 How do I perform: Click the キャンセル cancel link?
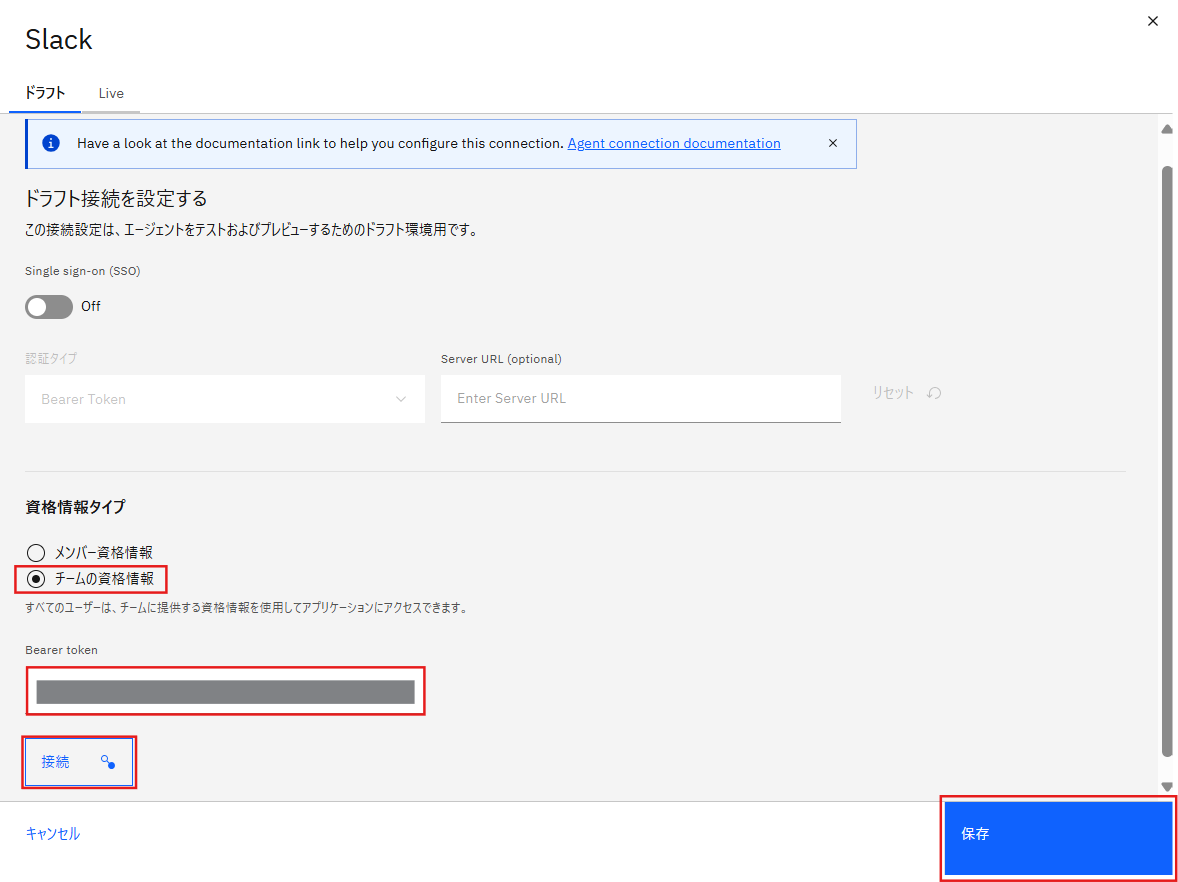[53, 833]
